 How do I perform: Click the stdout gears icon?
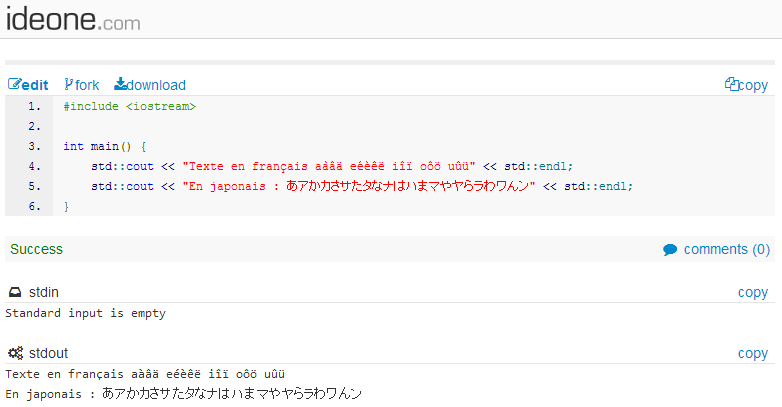pos(15,353)
